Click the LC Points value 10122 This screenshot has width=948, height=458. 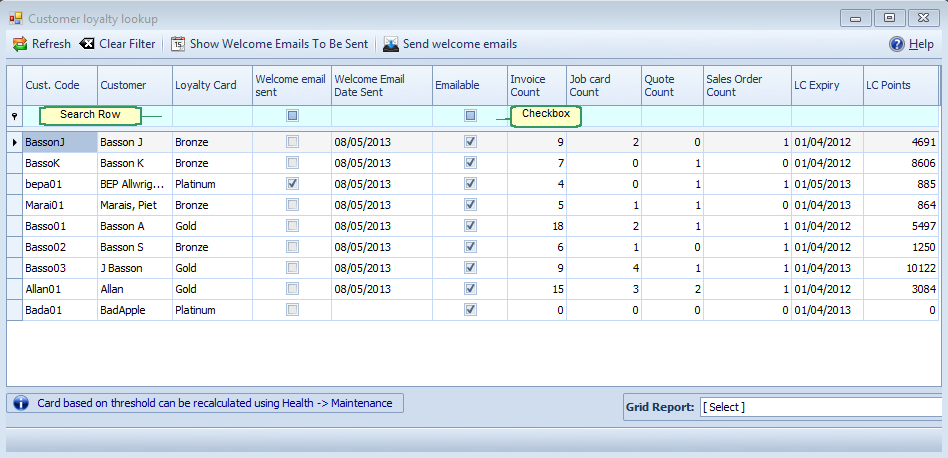(x=901, y=268)
